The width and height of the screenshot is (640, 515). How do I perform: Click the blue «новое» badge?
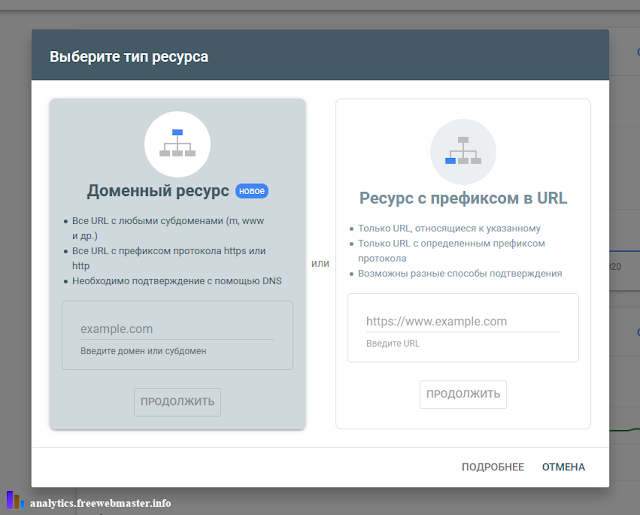click(x=252, y=191)
